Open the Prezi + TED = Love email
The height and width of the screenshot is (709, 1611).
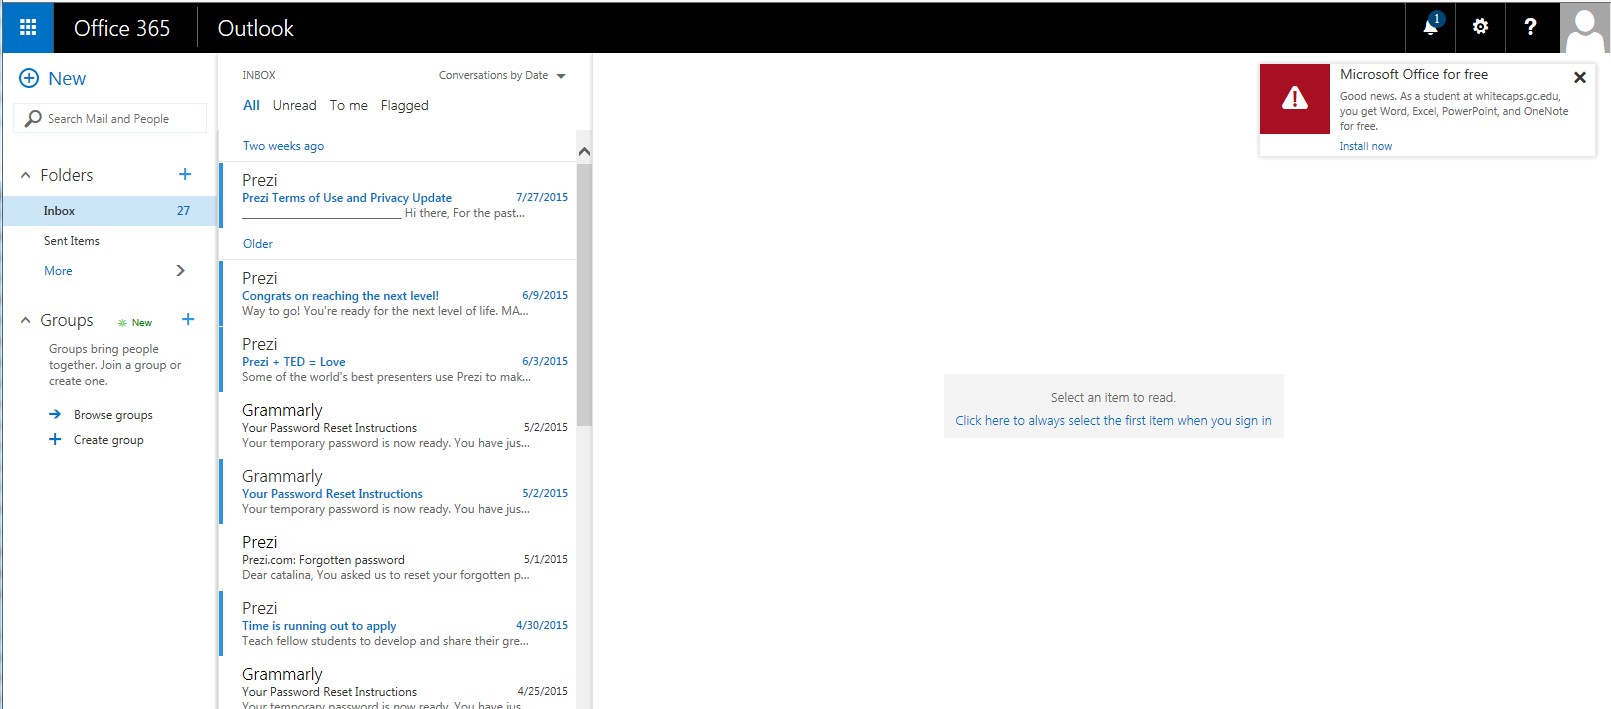(x=398, y=360)
